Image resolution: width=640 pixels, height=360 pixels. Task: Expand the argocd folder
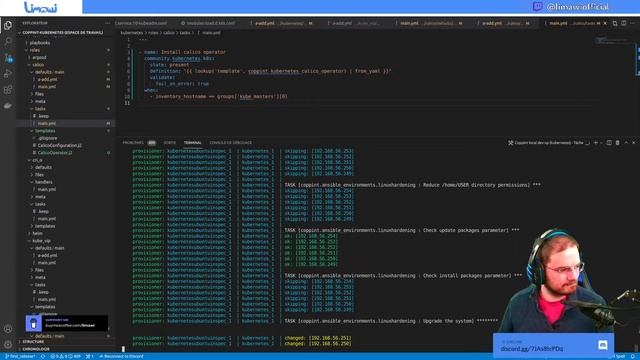(x=39, y=58)
